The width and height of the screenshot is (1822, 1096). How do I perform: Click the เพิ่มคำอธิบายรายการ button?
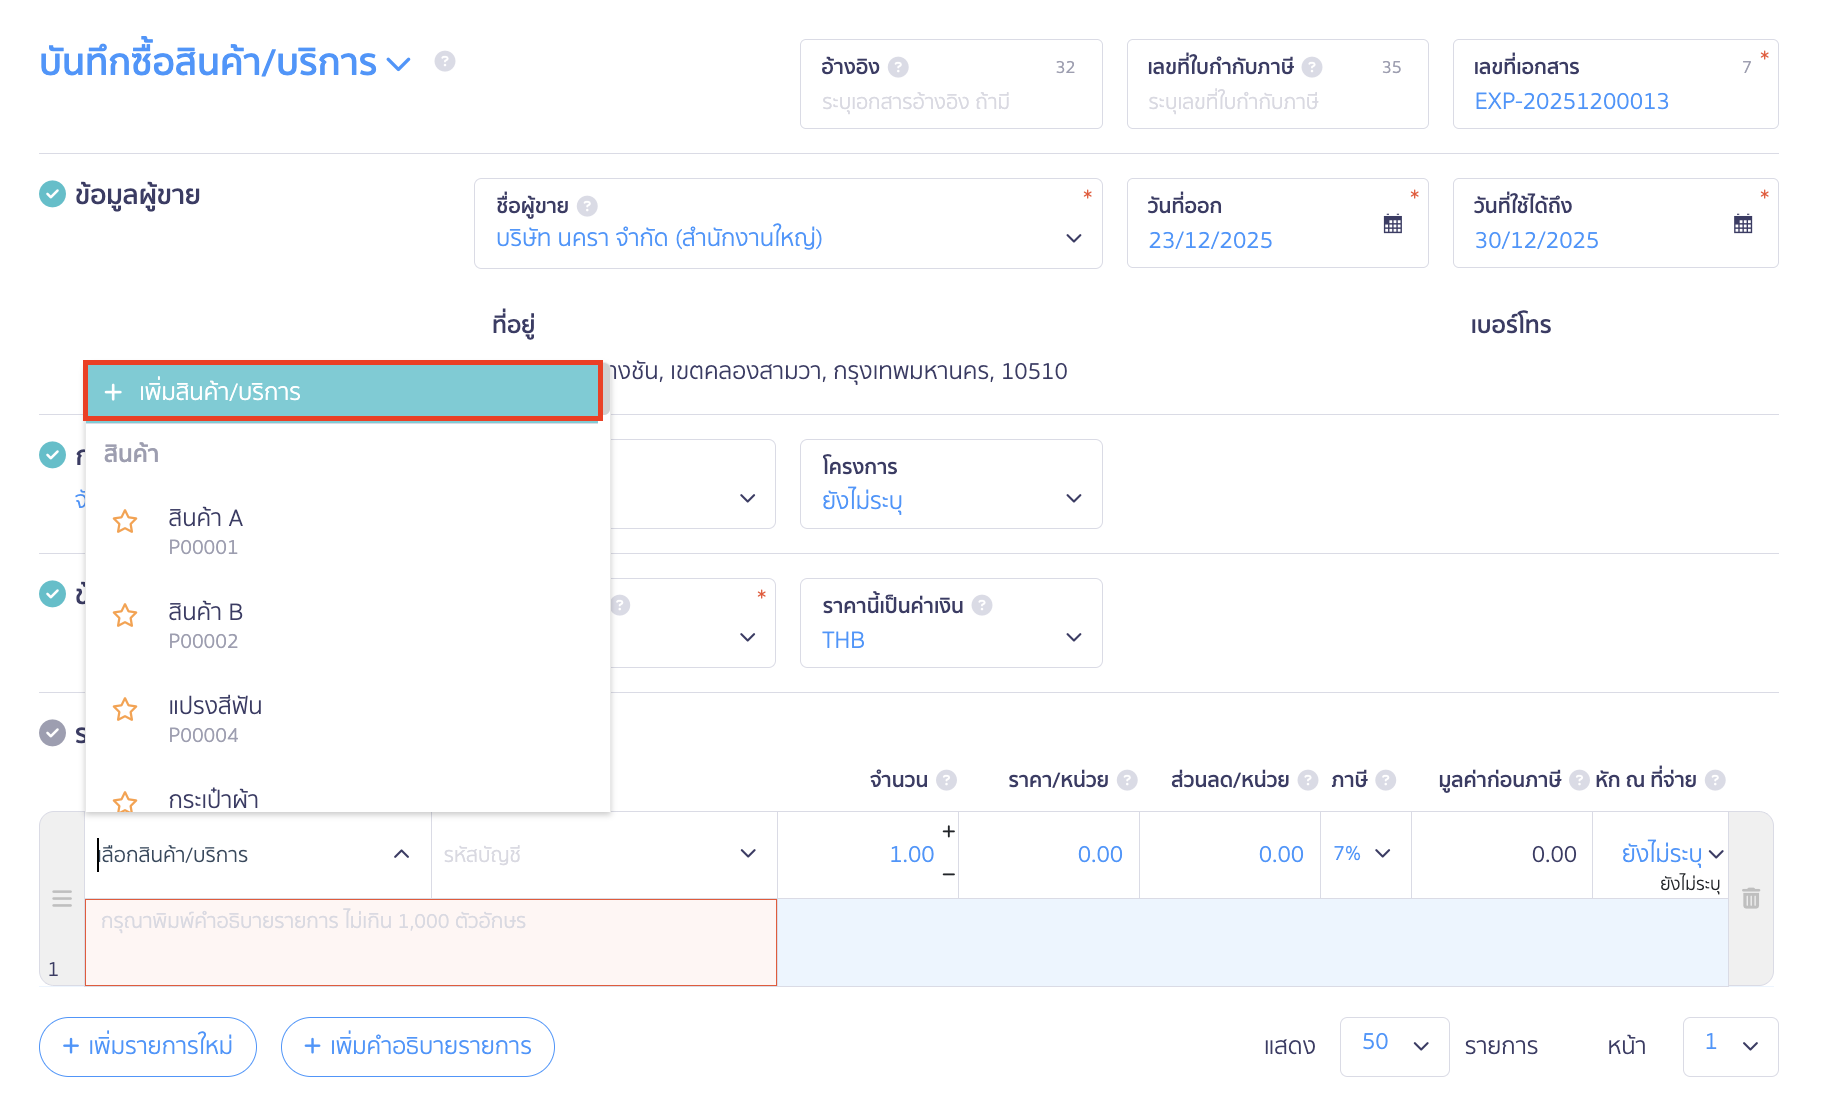coord(418,1046)
